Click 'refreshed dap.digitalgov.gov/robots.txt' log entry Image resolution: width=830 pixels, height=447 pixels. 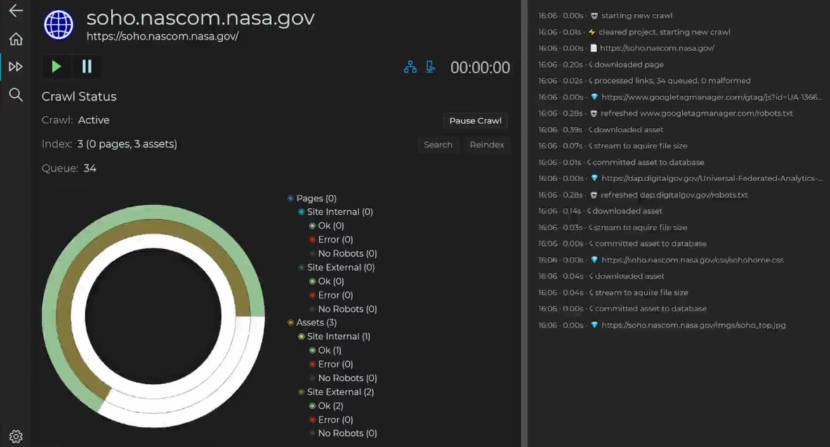pos(643,195)
